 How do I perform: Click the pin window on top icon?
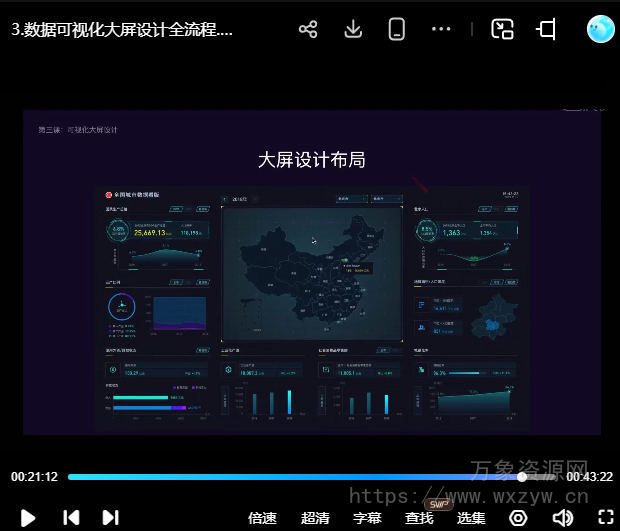tap(546, 29)
